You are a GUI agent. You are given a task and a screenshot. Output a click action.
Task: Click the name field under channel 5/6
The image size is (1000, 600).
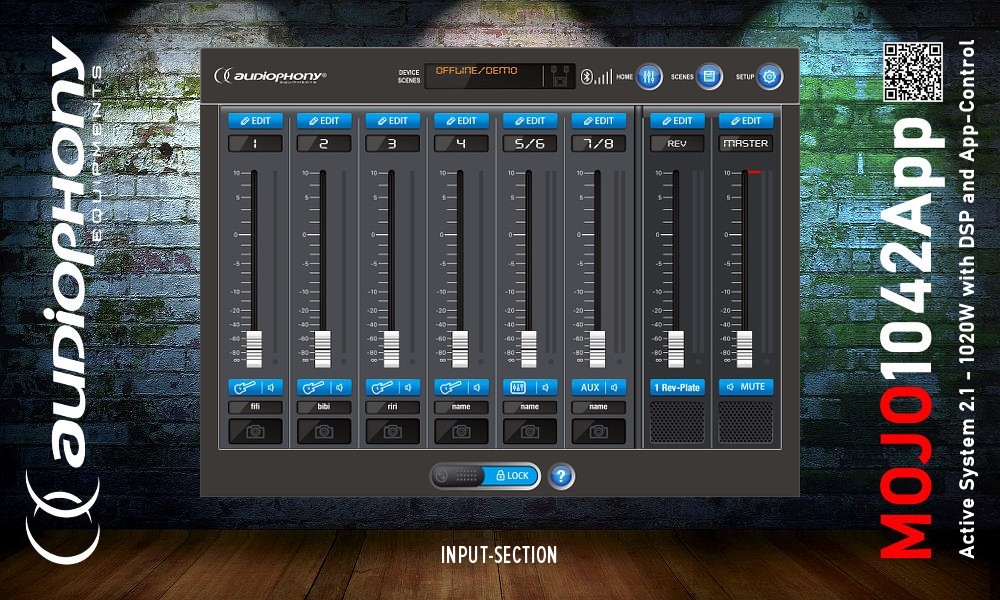[x=530, y=407]
